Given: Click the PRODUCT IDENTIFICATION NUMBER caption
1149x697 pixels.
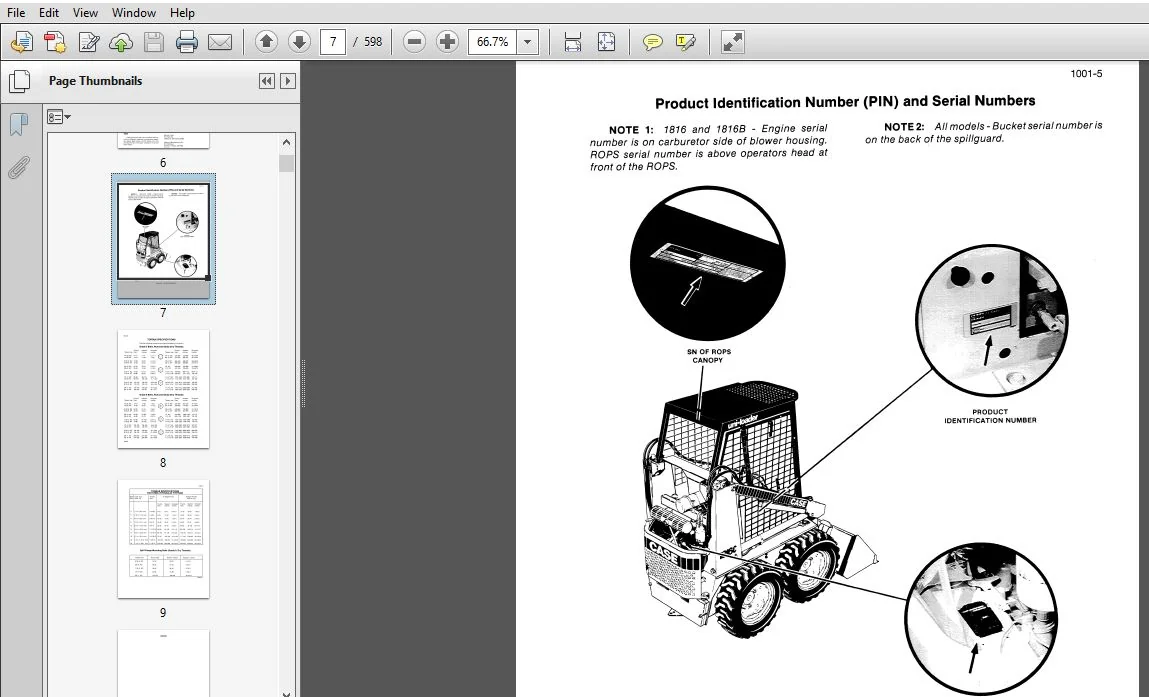Looking at the screenshot, I should click(x=990, y=416).
